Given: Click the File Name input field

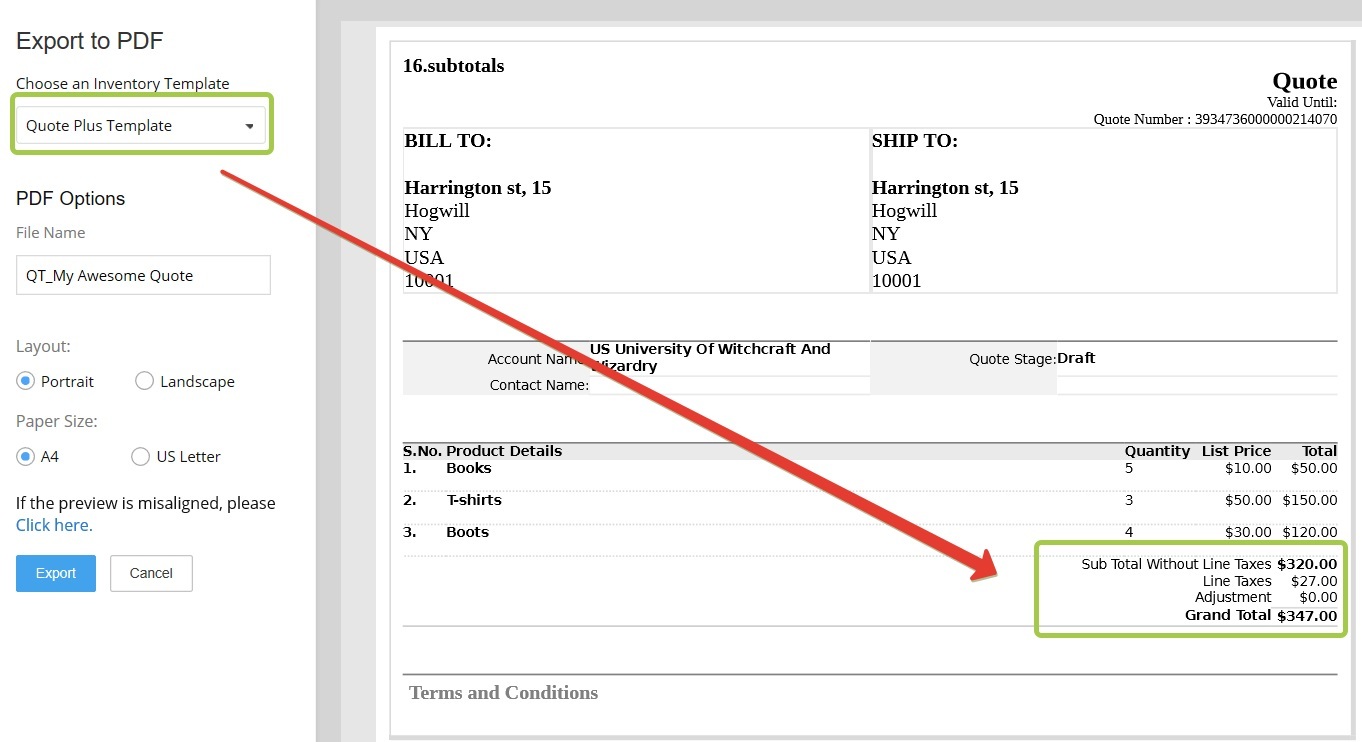Looking at the screenshot, I should click(x=143, y=275).
